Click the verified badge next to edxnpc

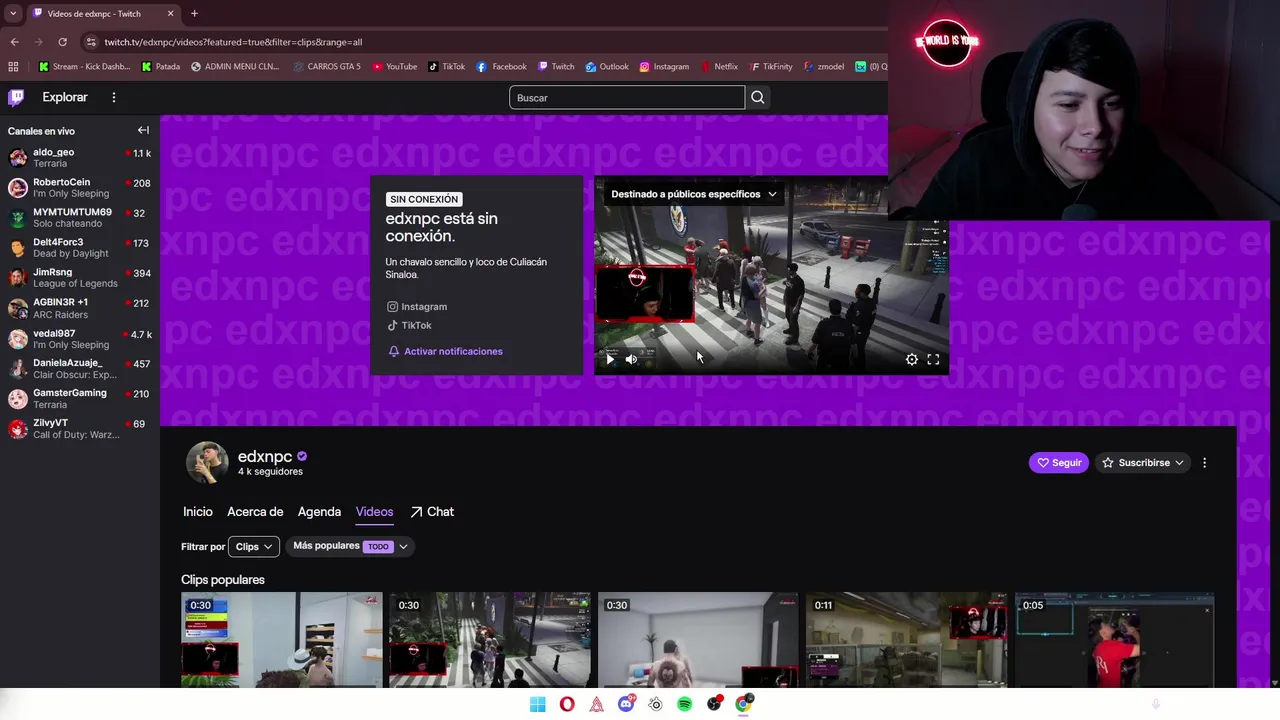tap(302, 456)
